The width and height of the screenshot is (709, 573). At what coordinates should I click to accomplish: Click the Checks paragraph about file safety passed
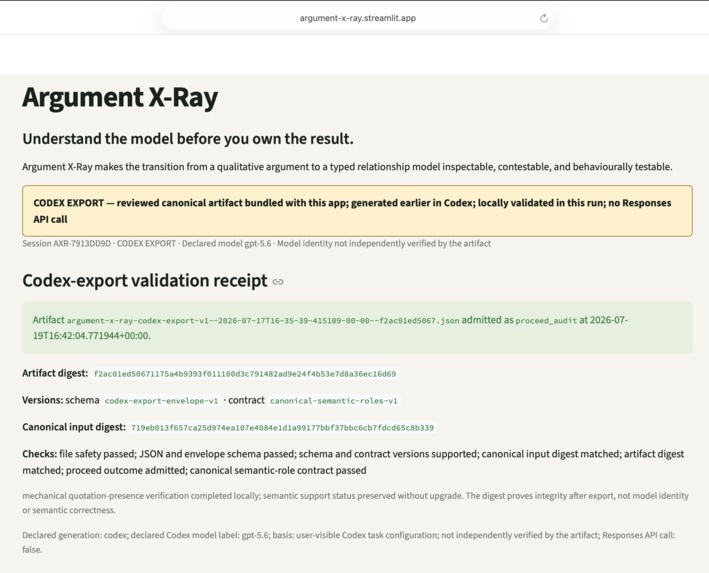(353, 462)
